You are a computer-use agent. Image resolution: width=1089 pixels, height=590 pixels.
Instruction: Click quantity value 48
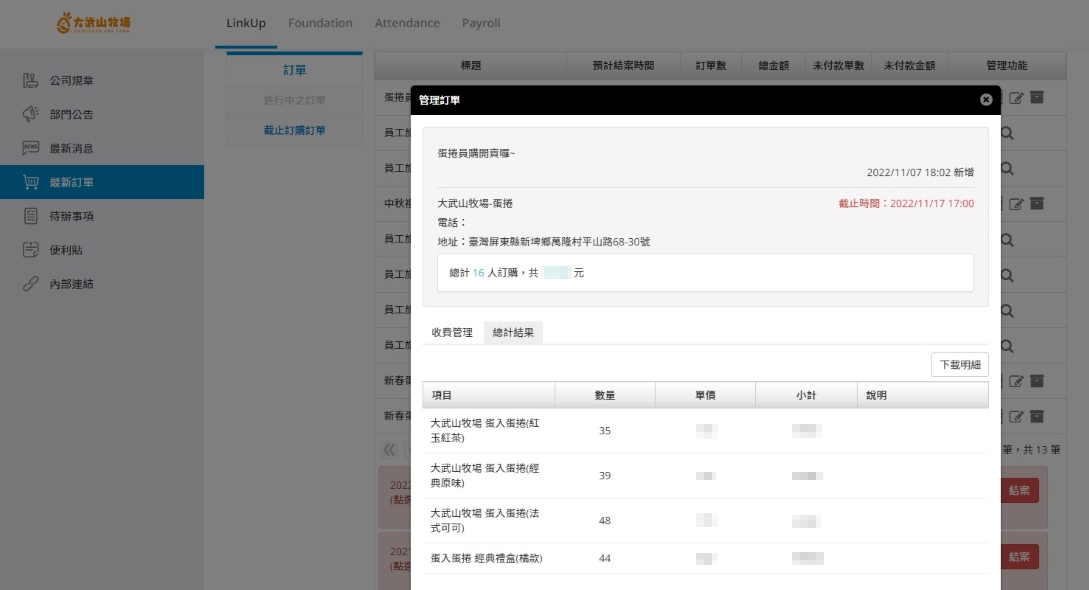pyautogui.click(x=605, y=521)
